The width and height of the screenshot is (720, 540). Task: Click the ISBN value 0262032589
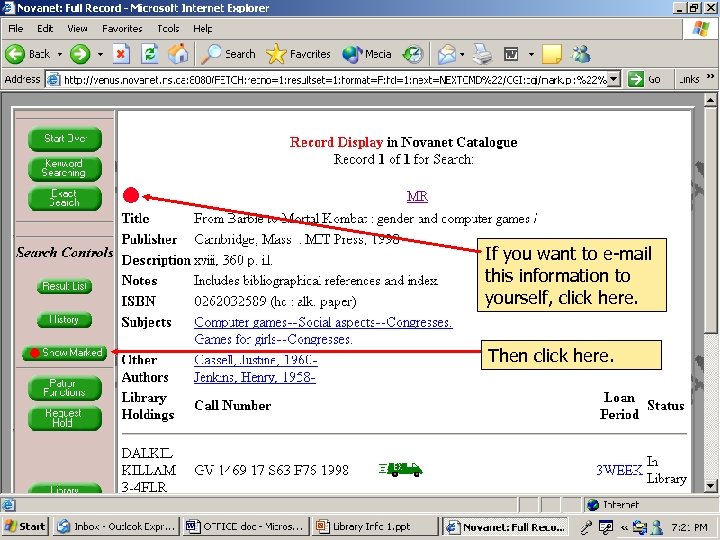tap(230, 301)
